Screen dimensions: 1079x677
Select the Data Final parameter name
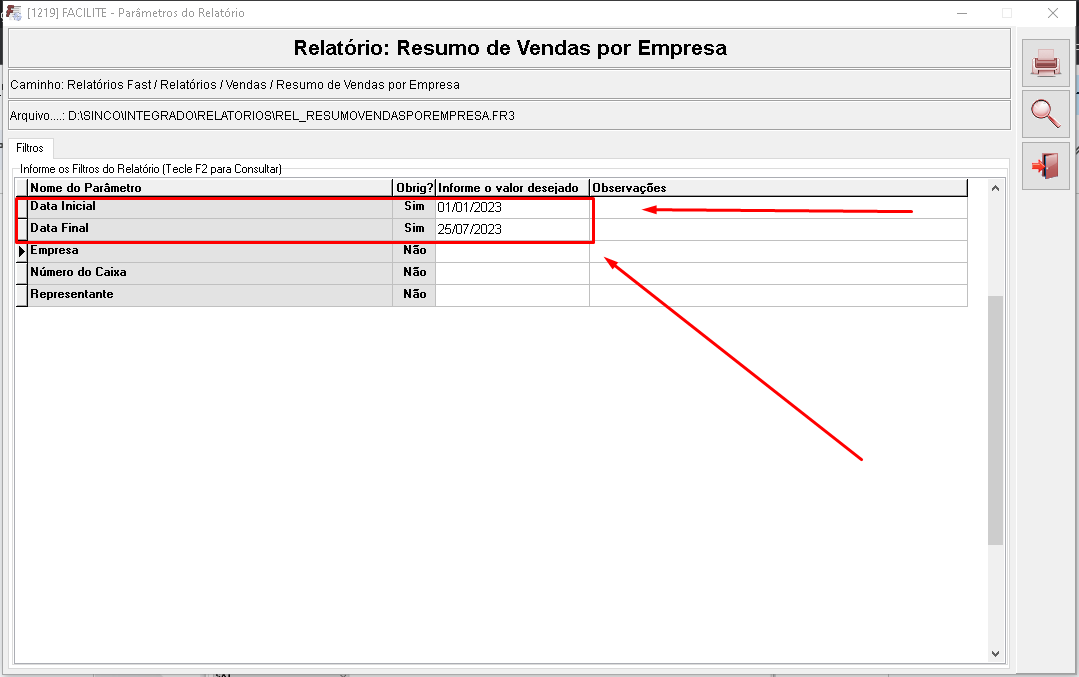(x=210, y=229)
